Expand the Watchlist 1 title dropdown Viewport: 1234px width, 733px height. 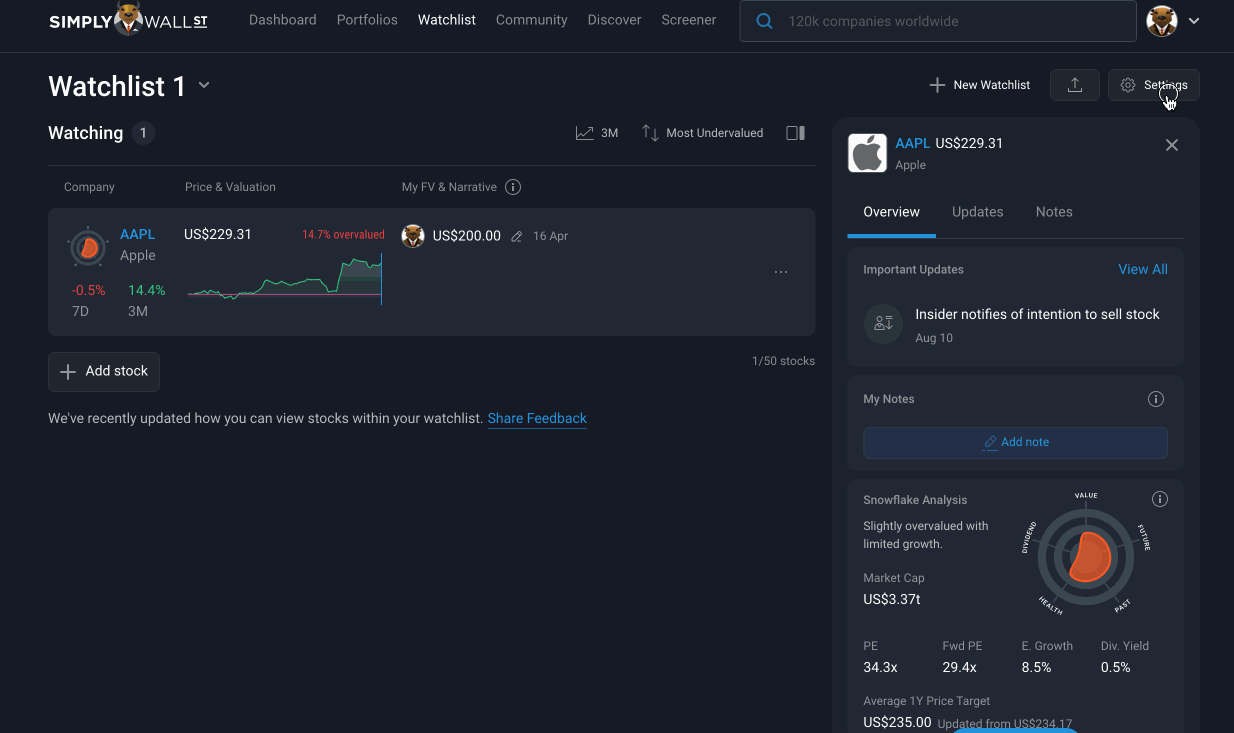click(204, 85)
